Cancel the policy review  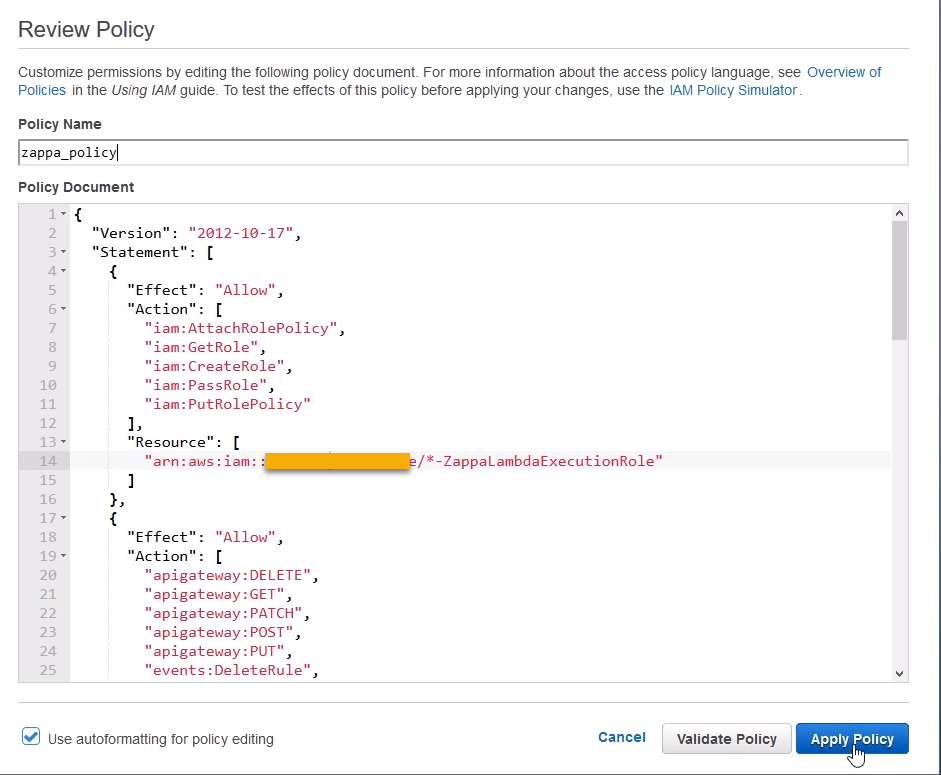tap(621, 738)
